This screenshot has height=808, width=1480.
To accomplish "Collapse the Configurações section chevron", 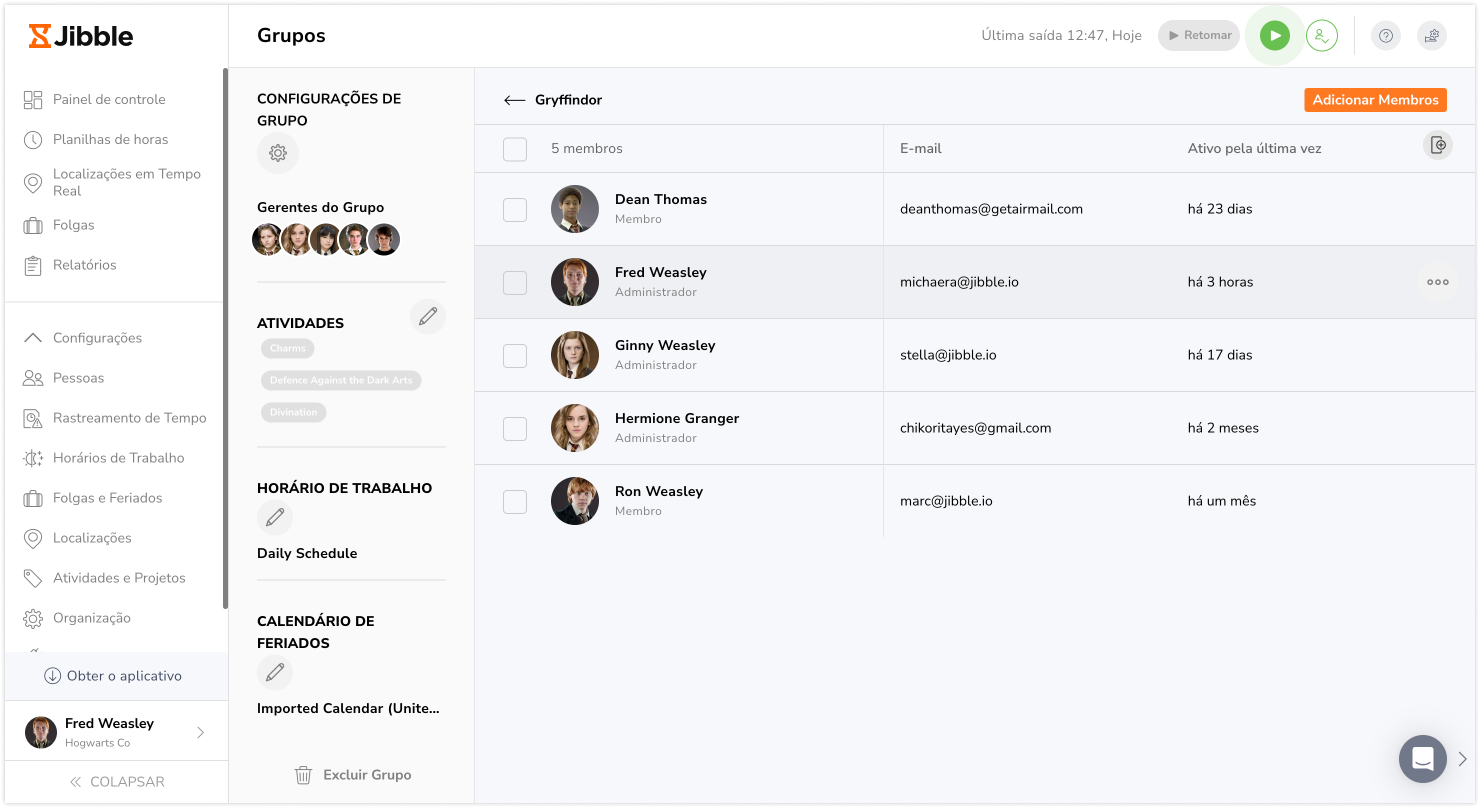I will click(33, 338).
